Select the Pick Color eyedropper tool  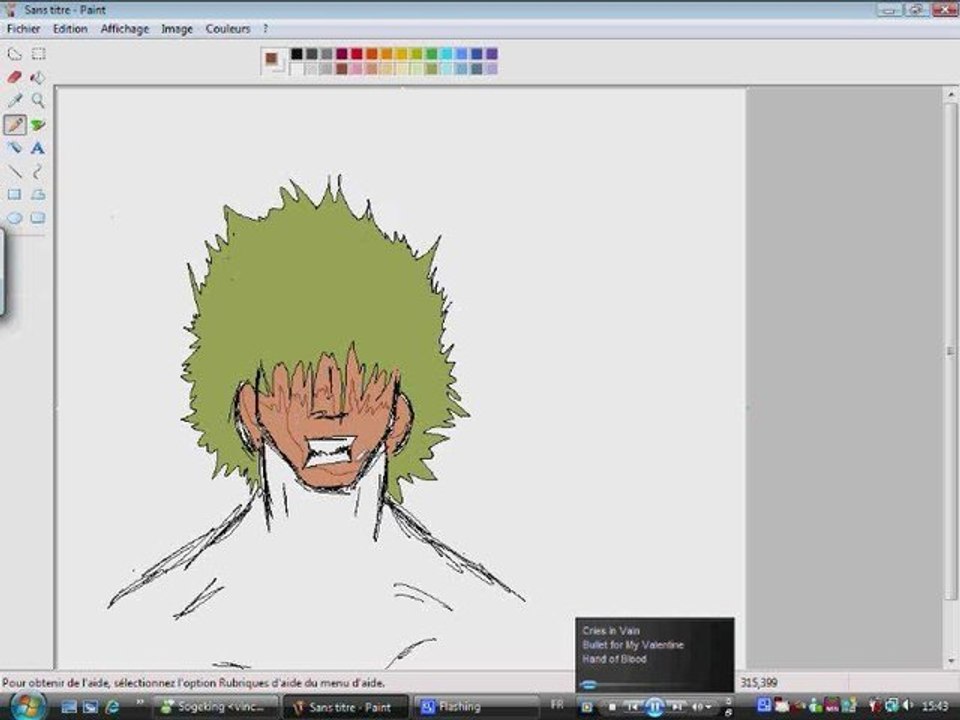tap(14, 100)
